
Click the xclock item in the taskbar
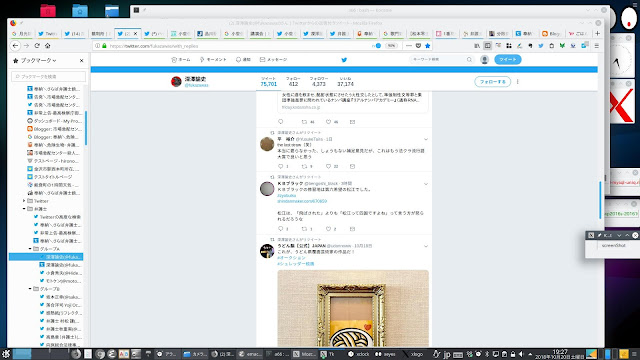point(358,354)
